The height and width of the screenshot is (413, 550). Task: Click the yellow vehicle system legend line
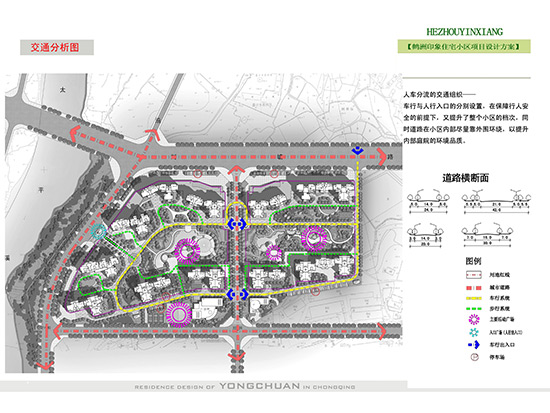point(474,298)
